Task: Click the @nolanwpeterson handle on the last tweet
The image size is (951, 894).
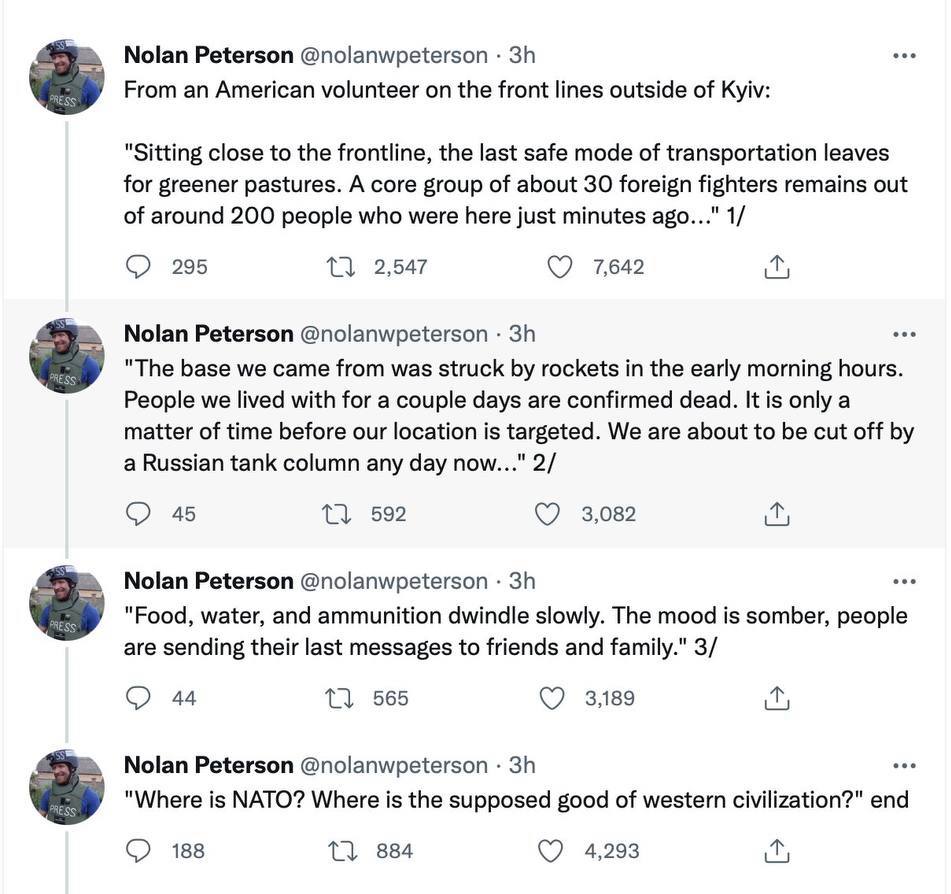Action: tap(394, 765)
